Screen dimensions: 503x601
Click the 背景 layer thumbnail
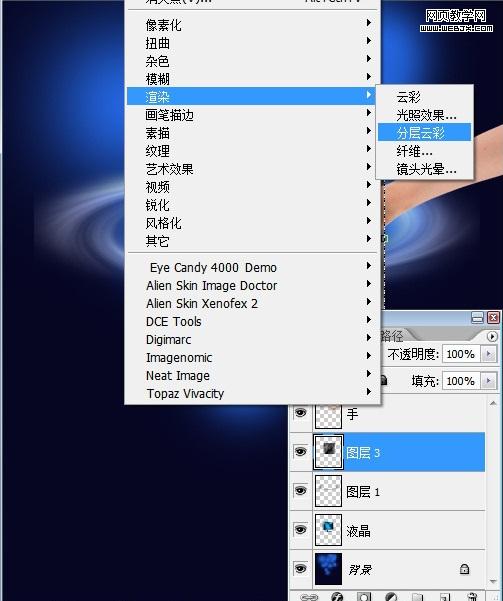tap(328, 569)
